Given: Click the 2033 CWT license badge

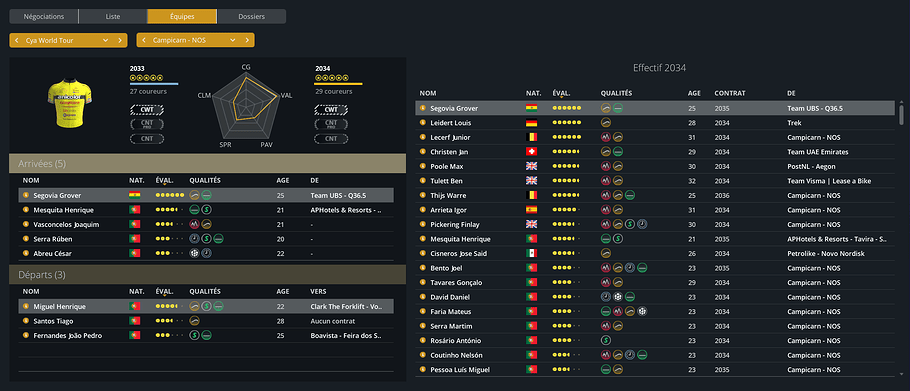Looking at the screenshot, I should 147,110.
